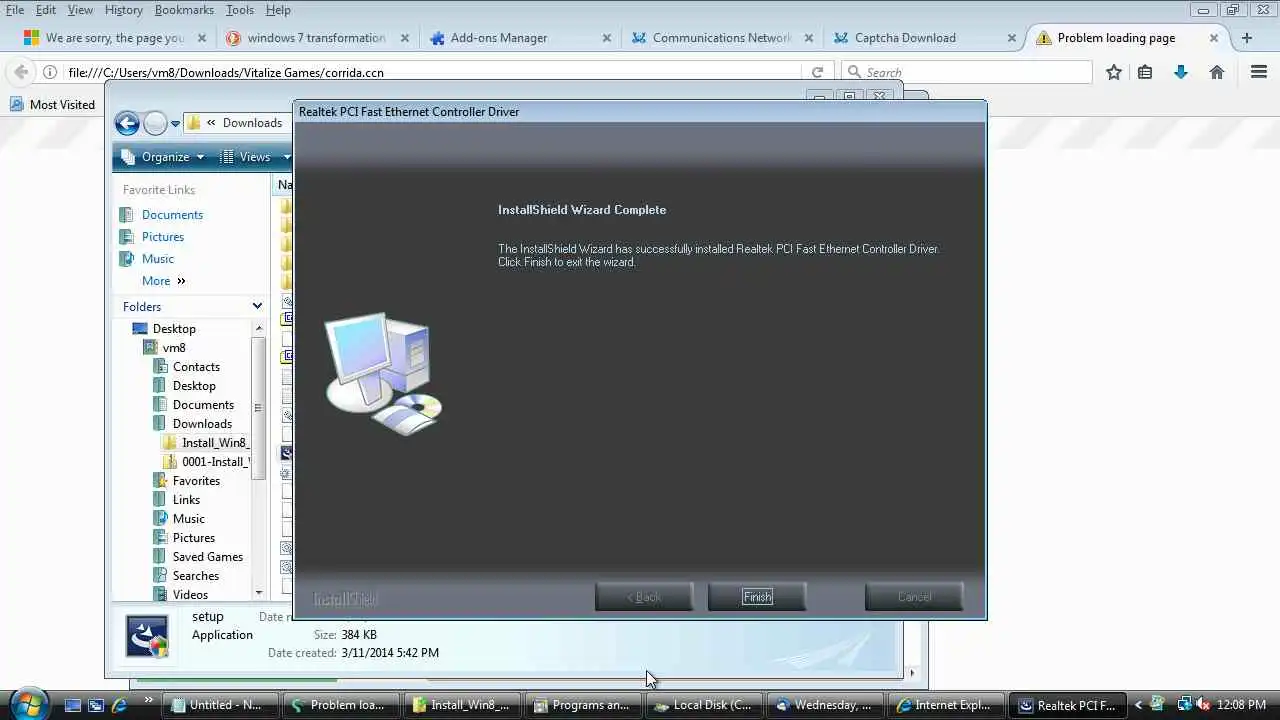Open Pictures favorite link

[x=163, y=237]
